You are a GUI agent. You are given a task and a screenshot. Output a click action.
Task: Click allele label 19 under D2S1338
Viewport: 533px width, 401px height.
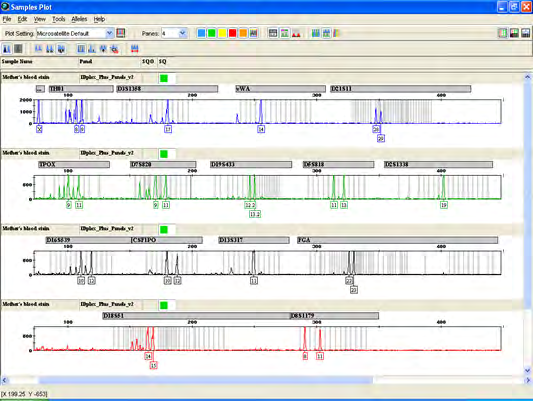click(444, 205)
